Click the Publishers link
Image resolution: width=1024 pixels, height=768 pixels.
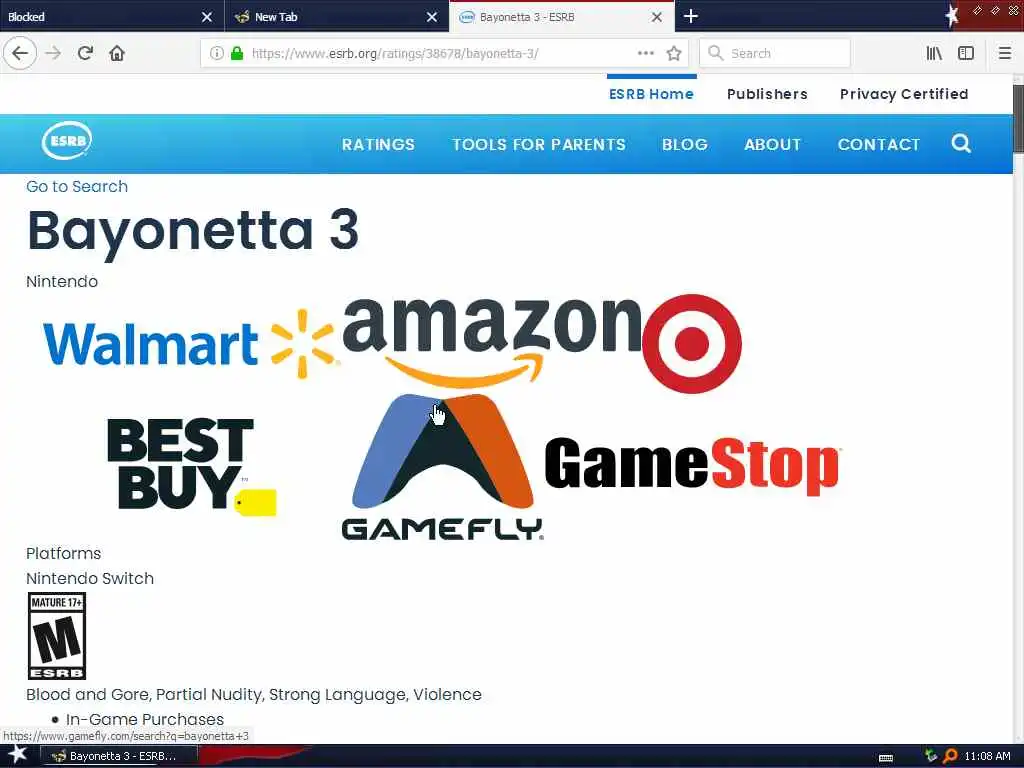click(x=767, y=94)
